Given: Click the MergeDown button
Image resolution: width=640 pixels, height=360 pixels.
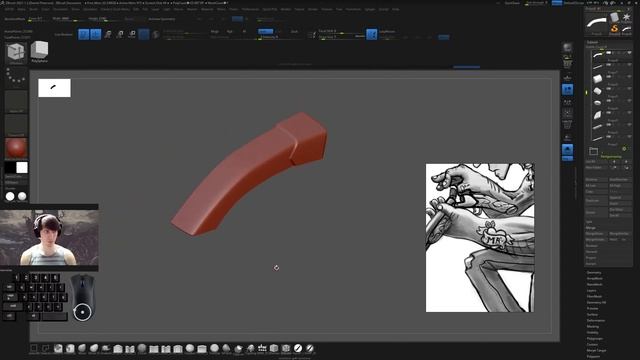Looking at the screenshot, I should [596, 234].
